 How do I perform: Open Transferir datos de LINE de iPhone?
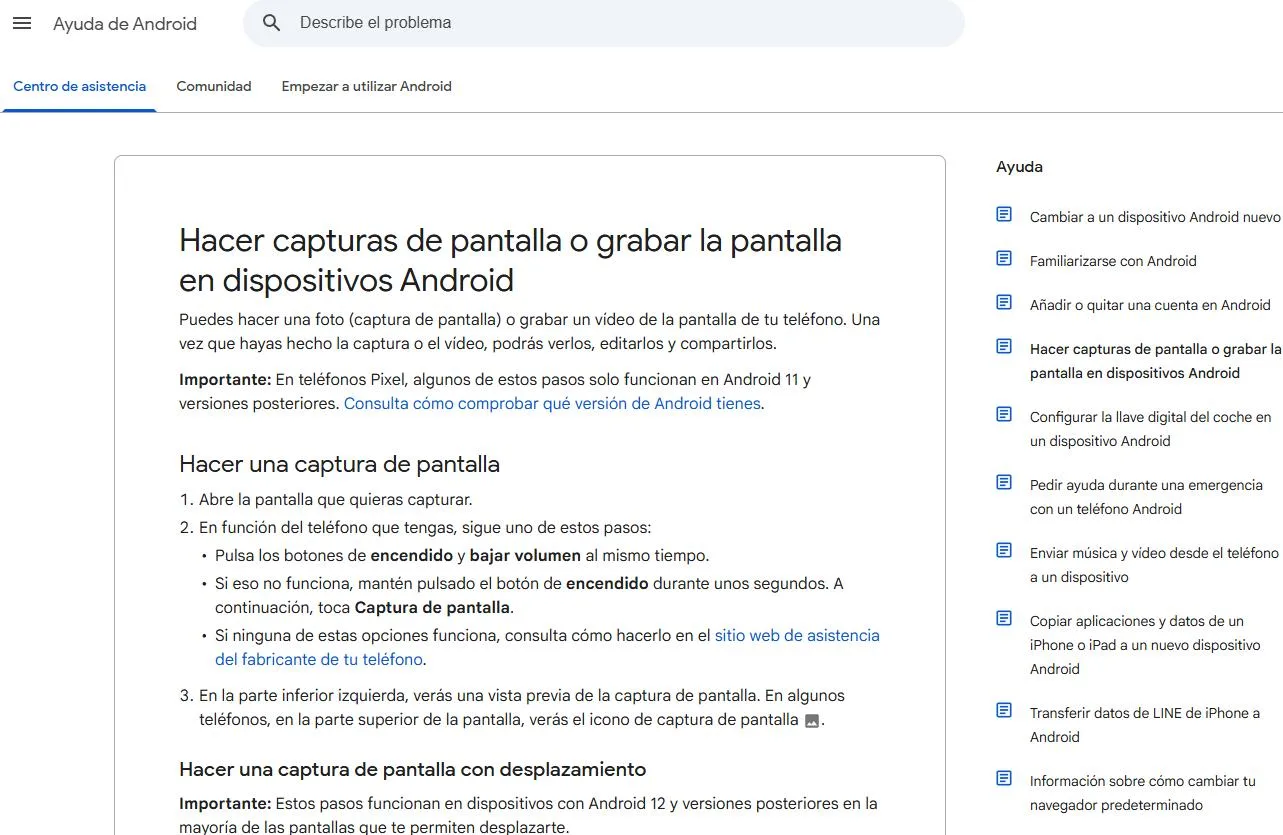coord(1145,725)
